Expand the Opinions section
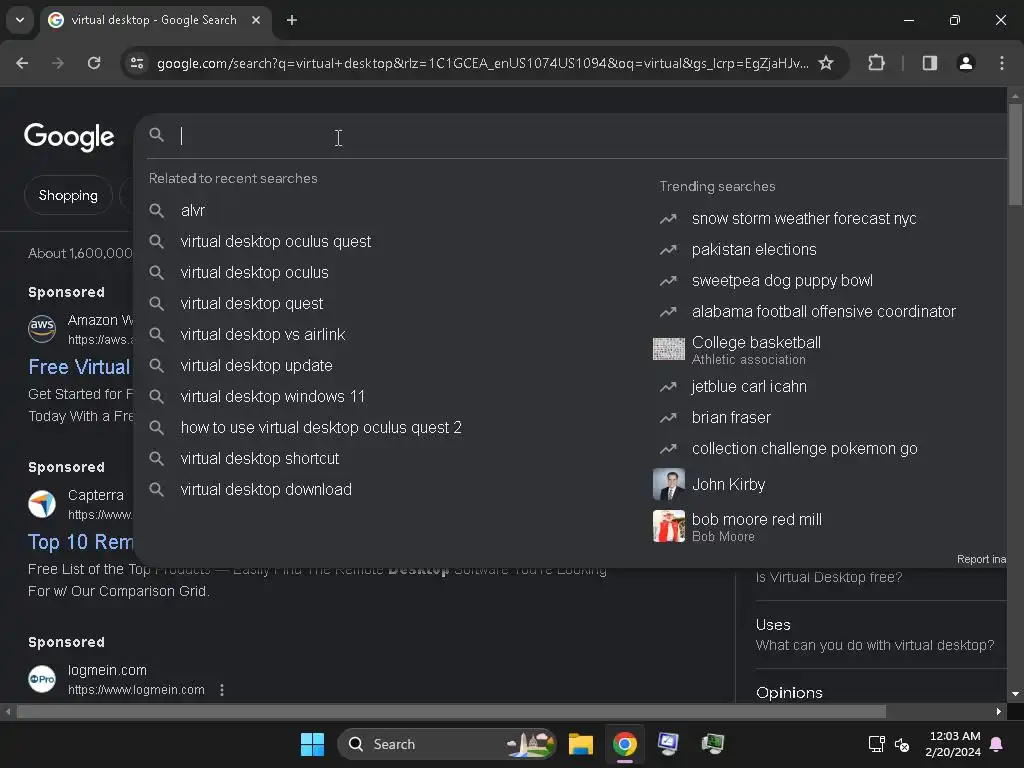 (x=789, y=693)
